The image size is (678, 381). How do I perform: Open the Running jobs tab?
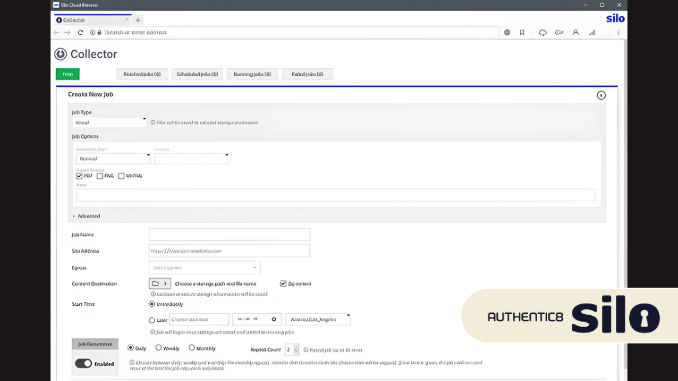[x=252, y=74]
